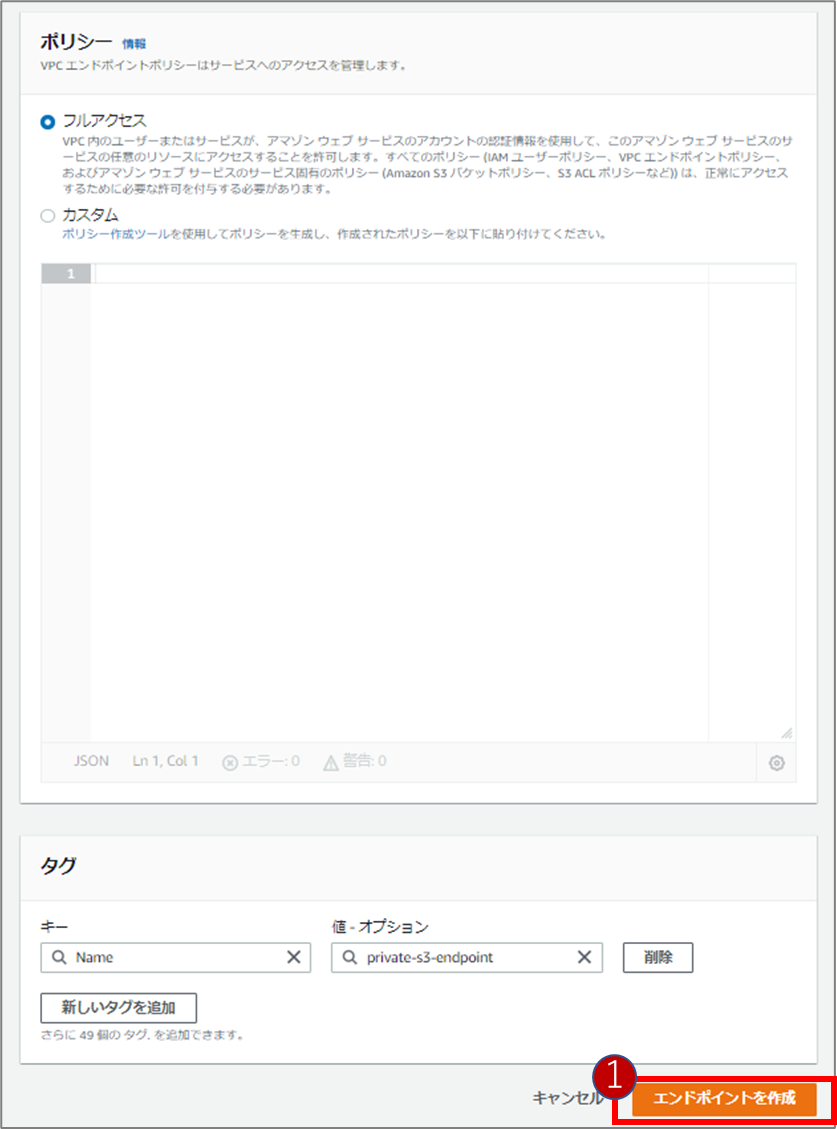Click the キー column label
The width and height of the screenshot is (837, 1129).
click(x=54, y=927)
